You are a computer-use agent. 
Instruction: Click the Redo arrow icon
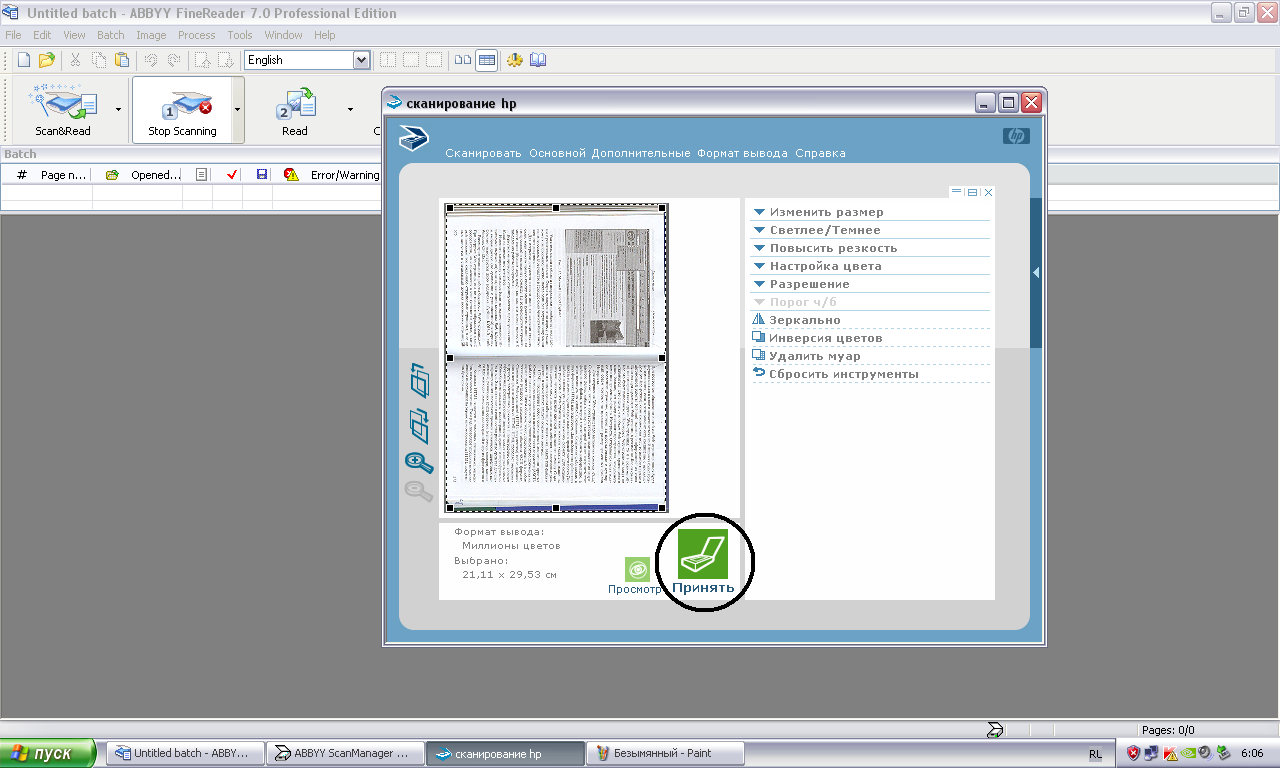click(x=174, y=60)
